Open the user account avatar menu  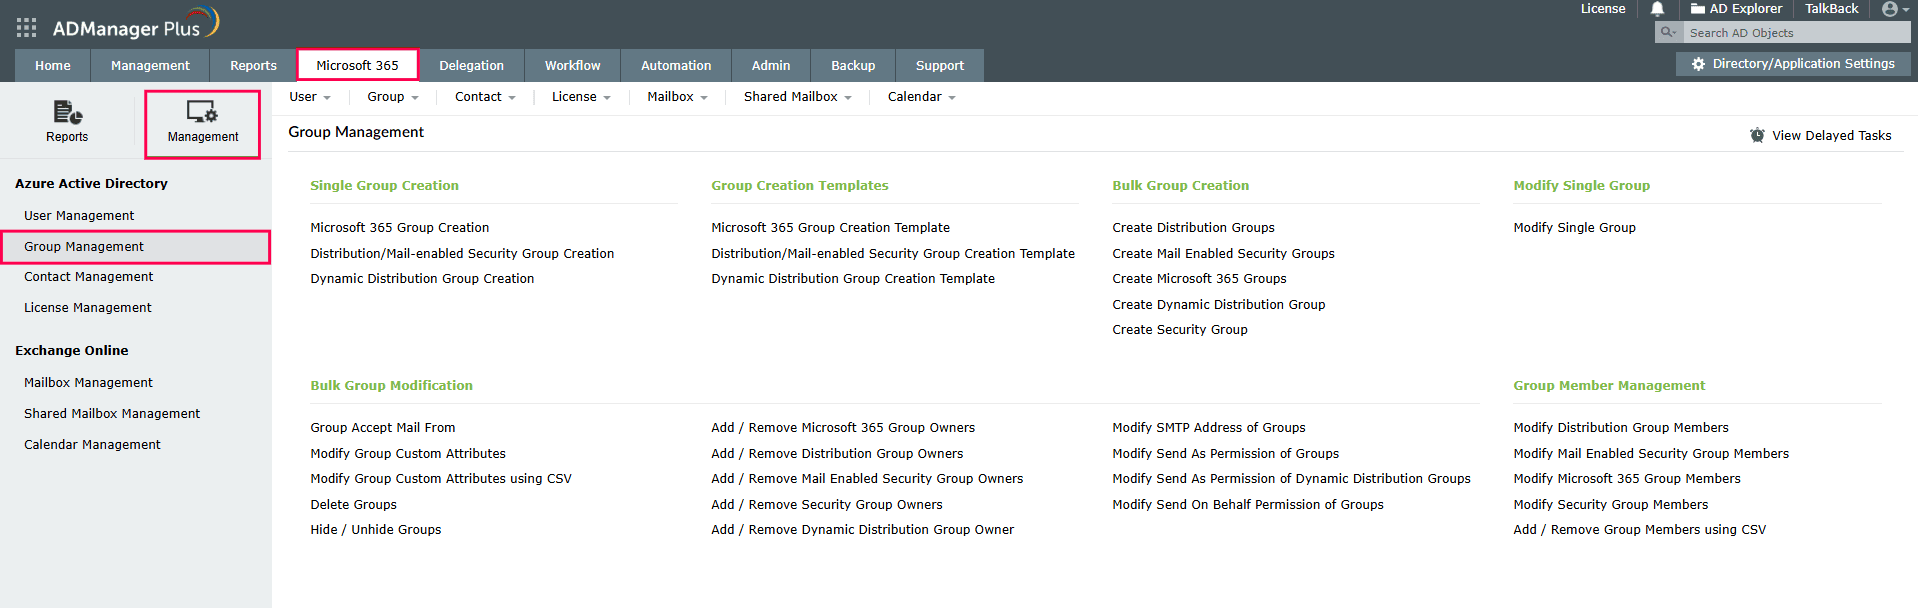pyautogui.click(x=1895, y=9)
